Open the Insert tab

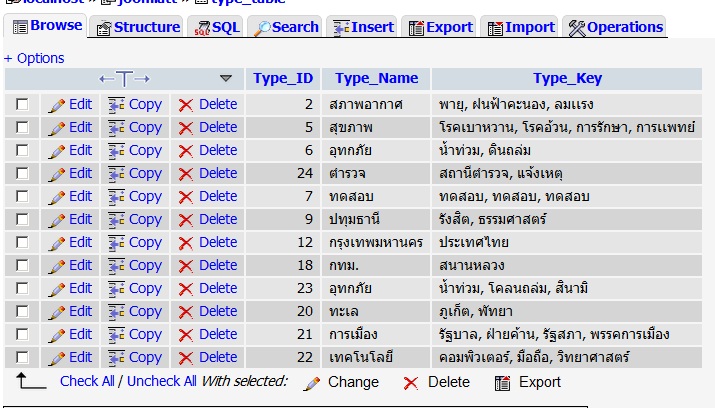363,27
